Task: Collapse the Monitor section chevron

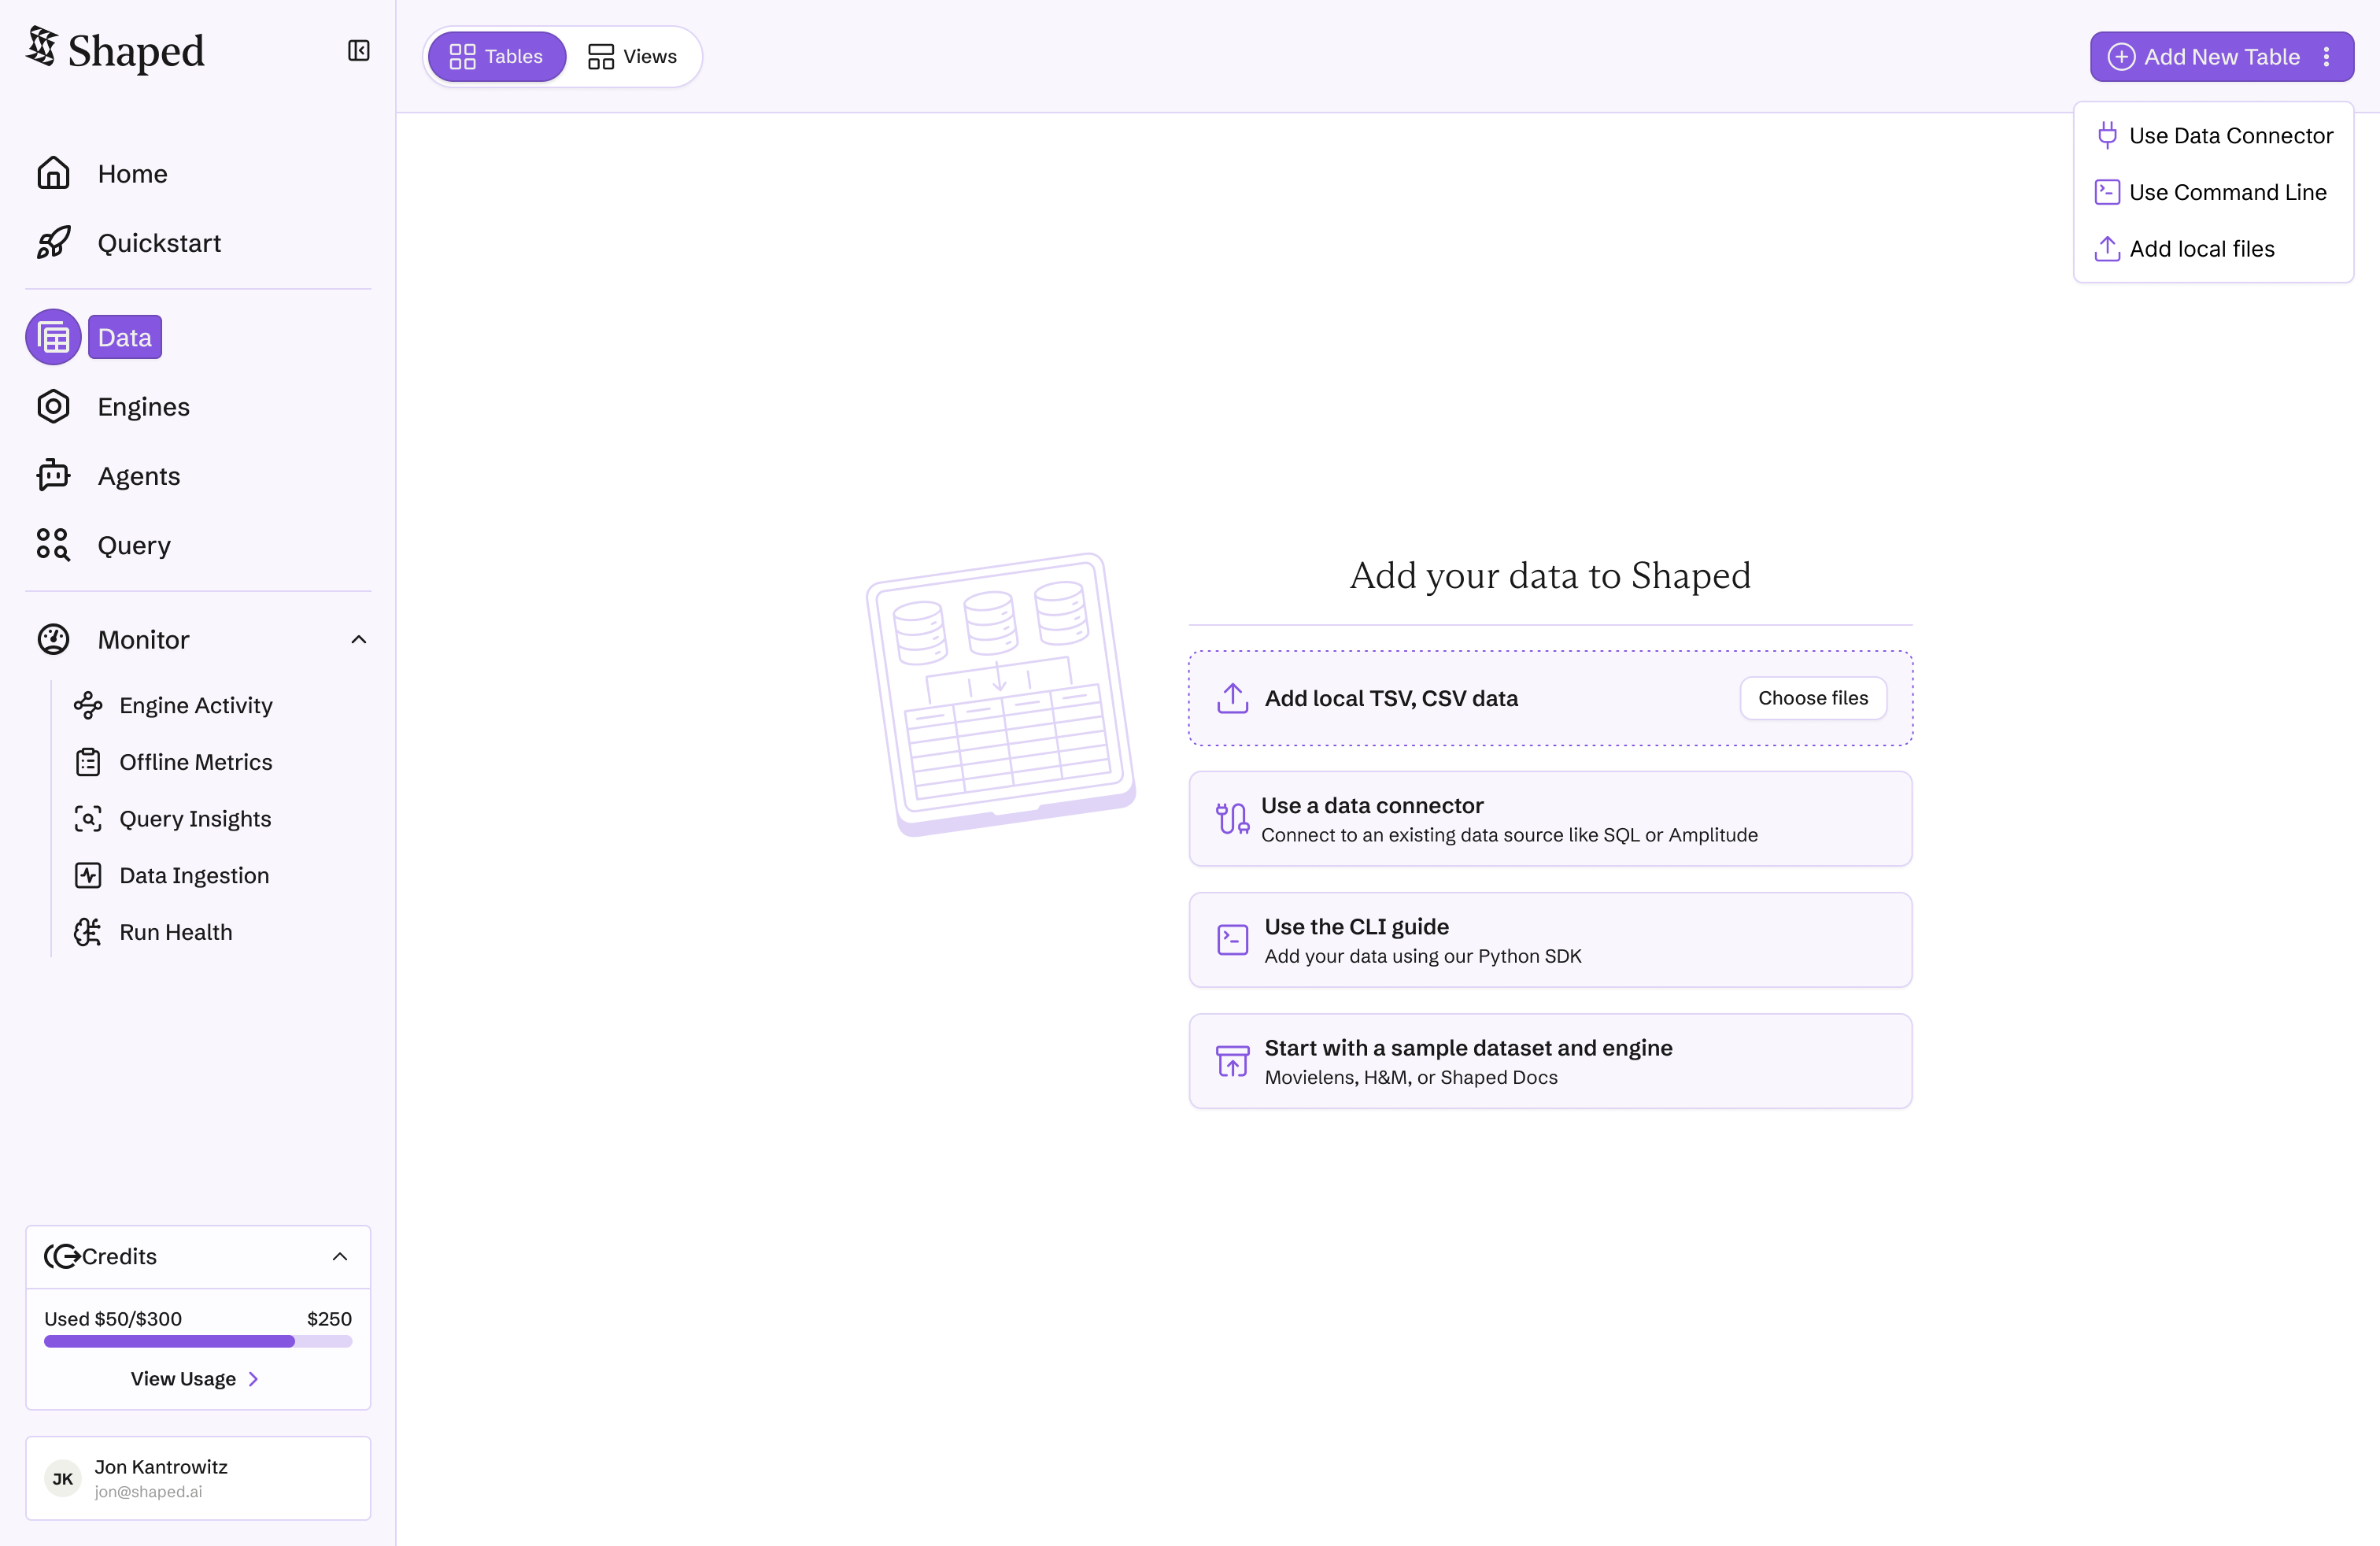Action: pos(359,639)
